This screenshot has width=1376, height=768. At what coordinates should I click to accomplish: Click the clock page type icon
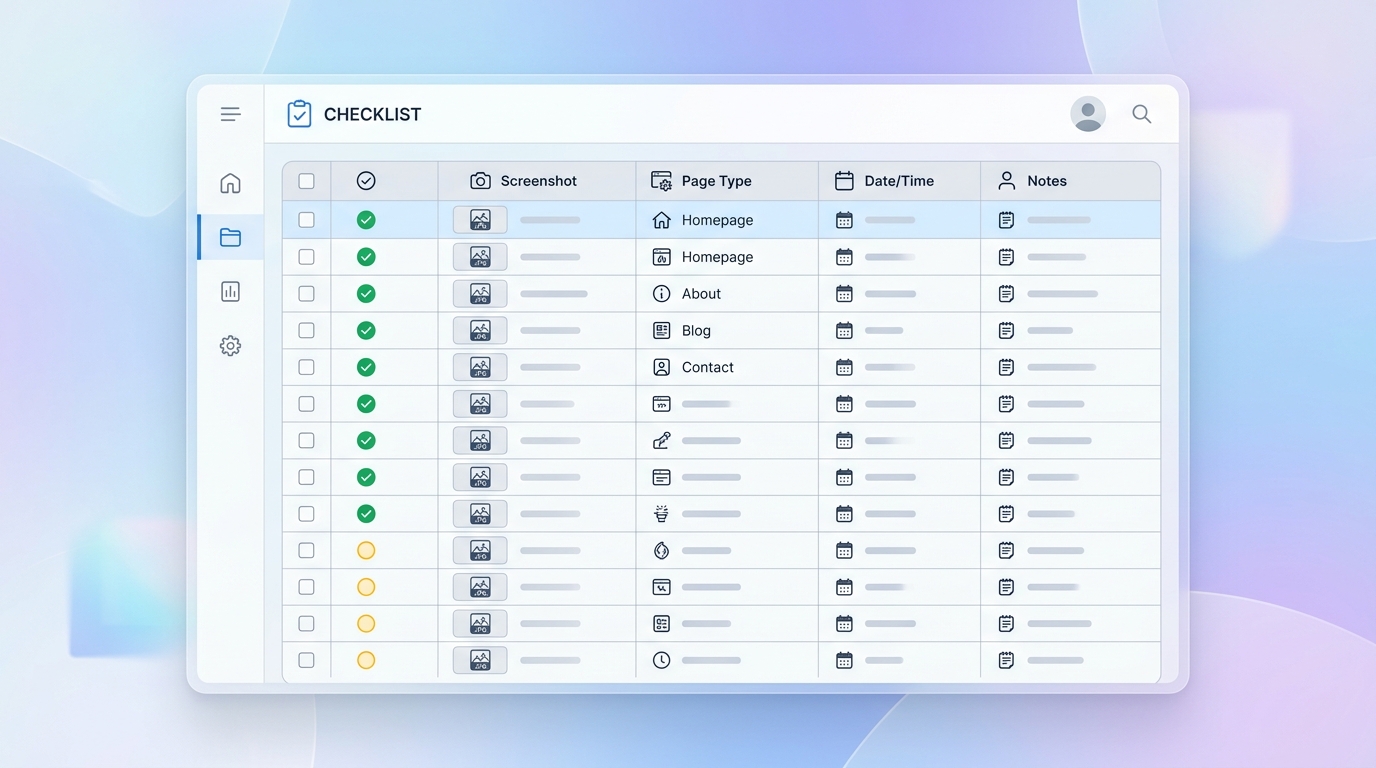[x=661, y=660]
